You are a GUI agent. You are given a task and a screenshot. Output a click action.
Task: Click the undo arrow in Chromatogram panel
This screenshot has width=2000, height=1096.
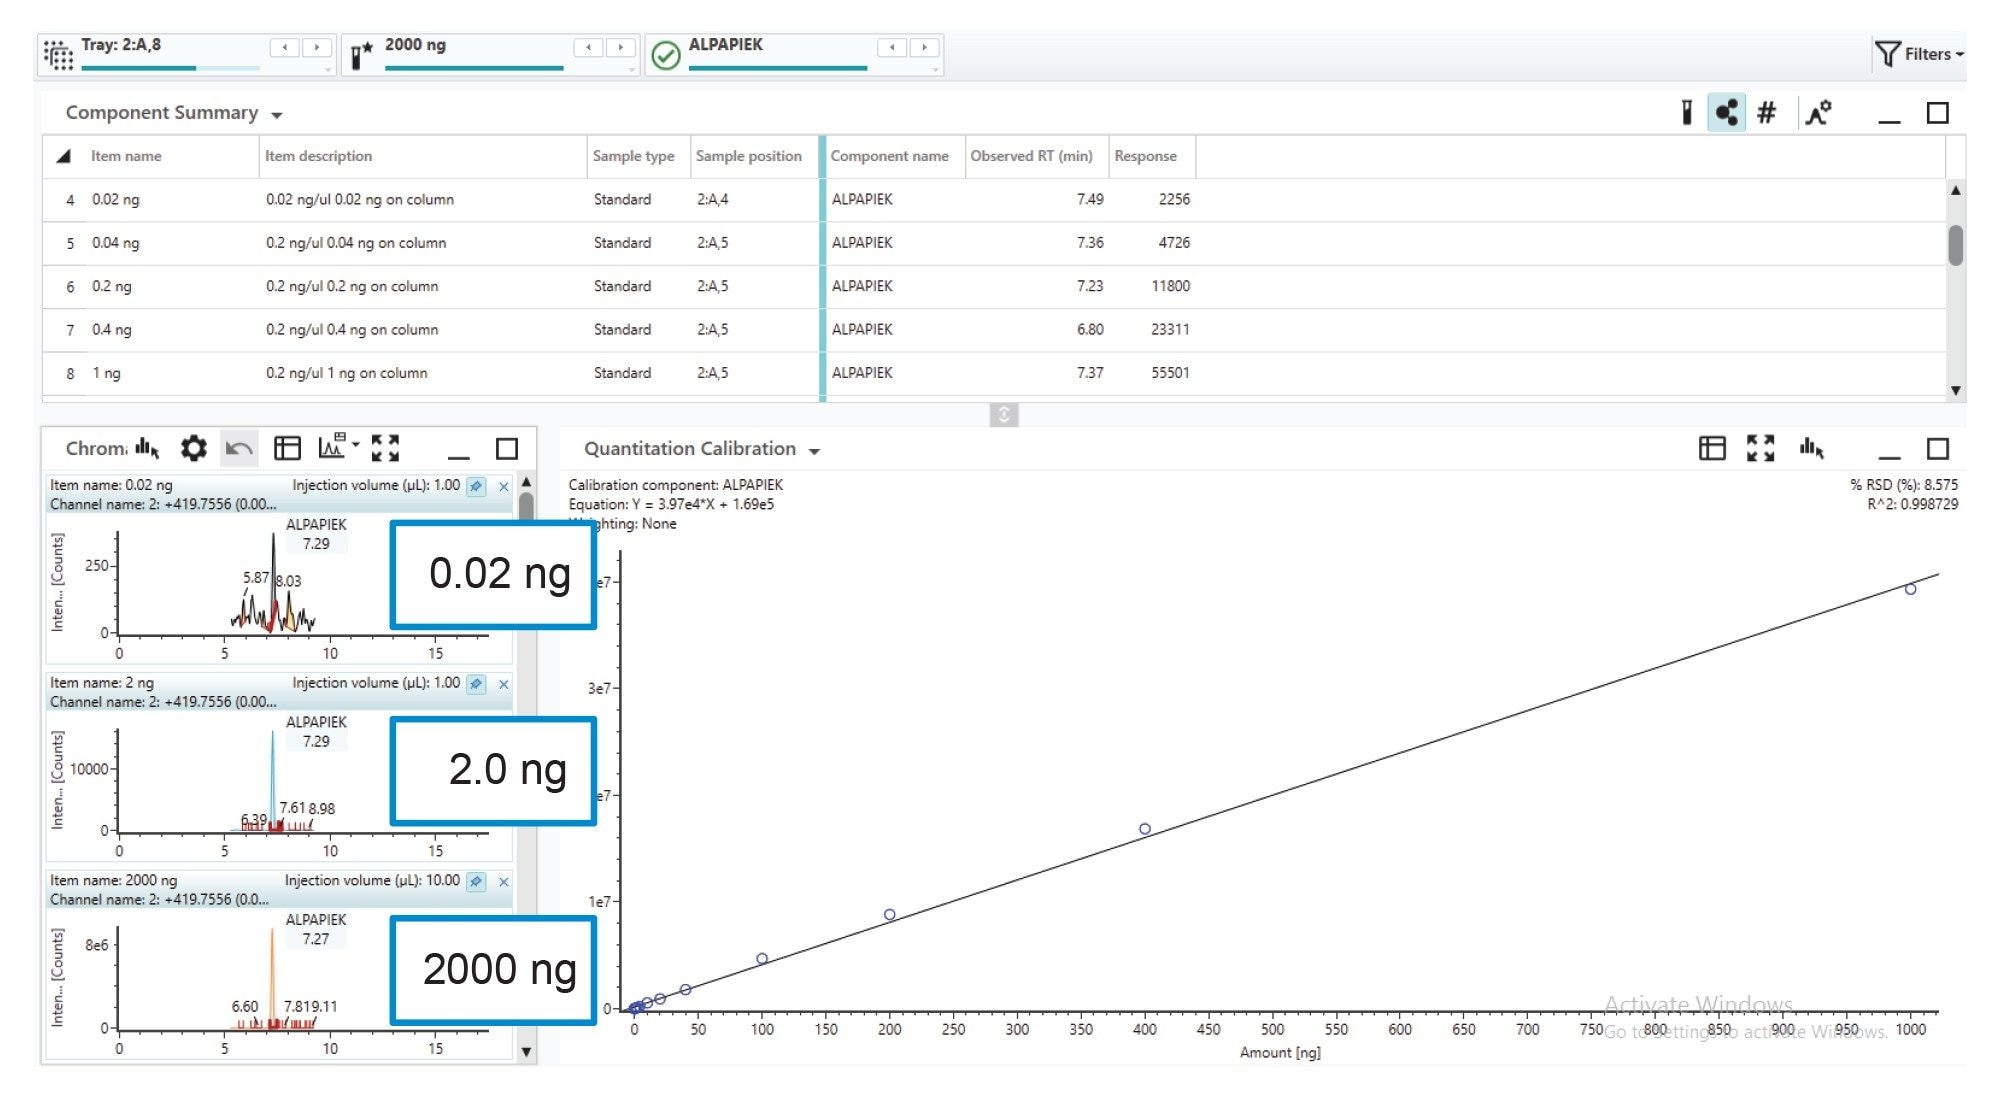pos(239,448)
